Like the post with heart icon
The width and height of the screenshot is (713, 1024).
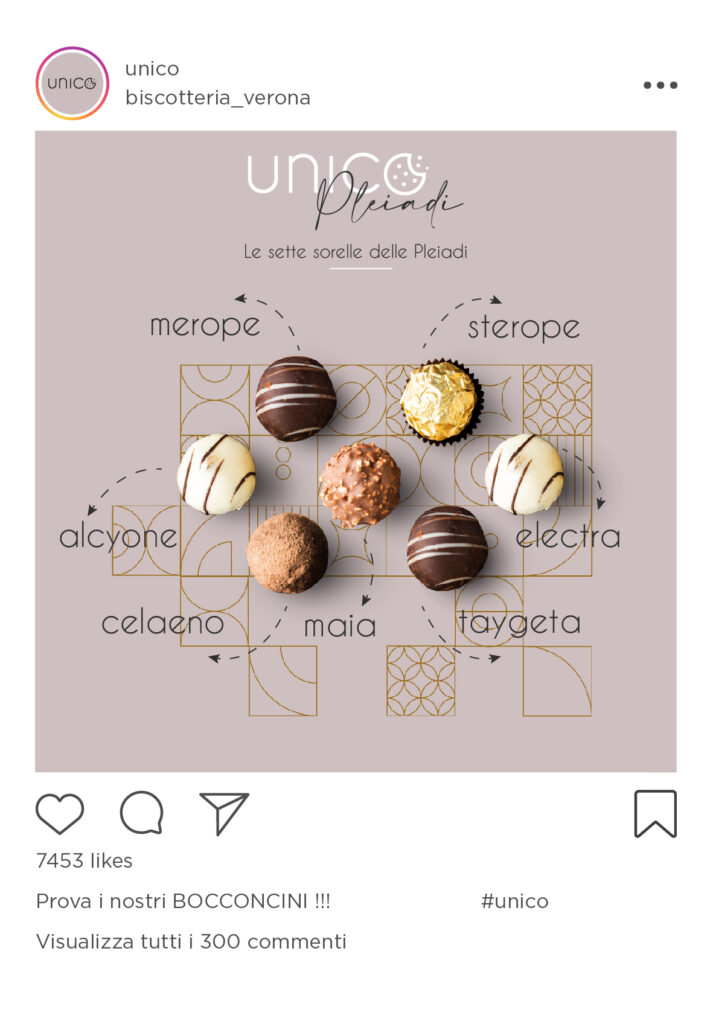click(59, 814)
